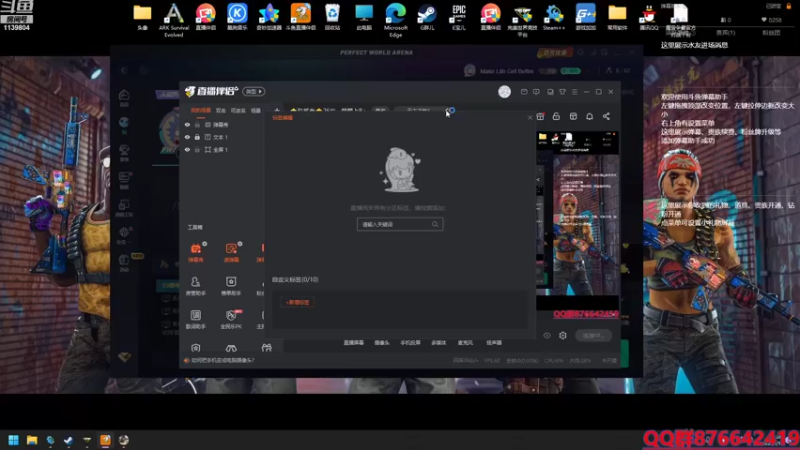The width and height of the screenshot is (800, 450).
Task: Click the start streaming button below preview
Action: (593, 336)
